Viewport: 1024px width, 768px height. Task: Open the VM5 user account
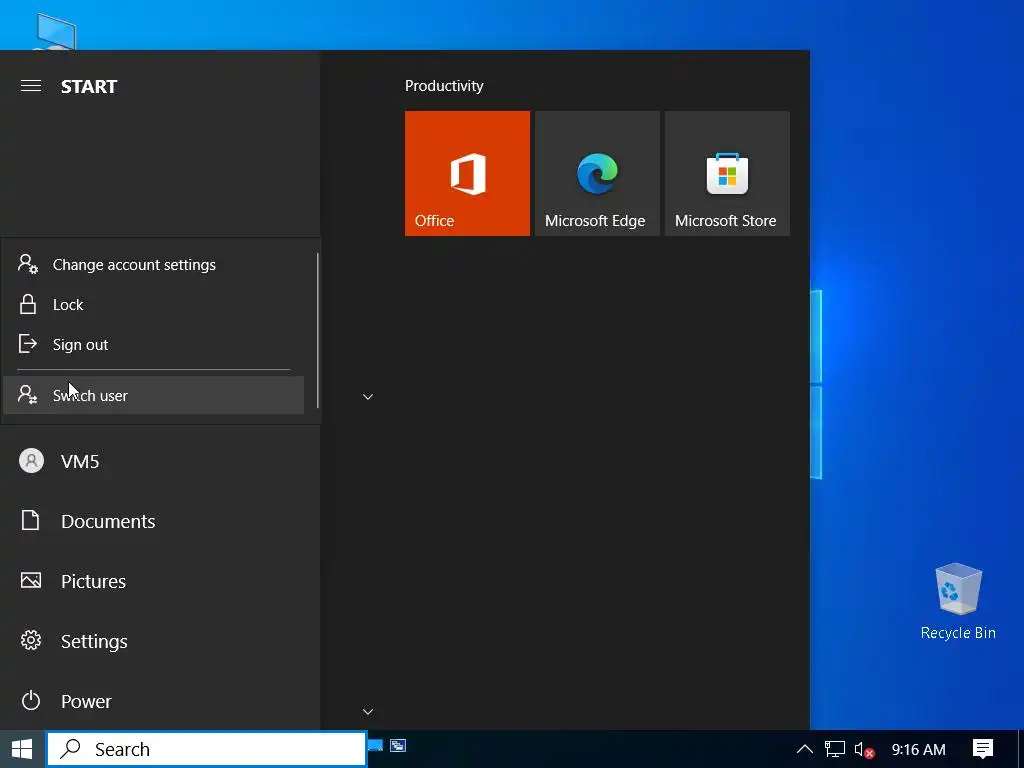[160, 461]
